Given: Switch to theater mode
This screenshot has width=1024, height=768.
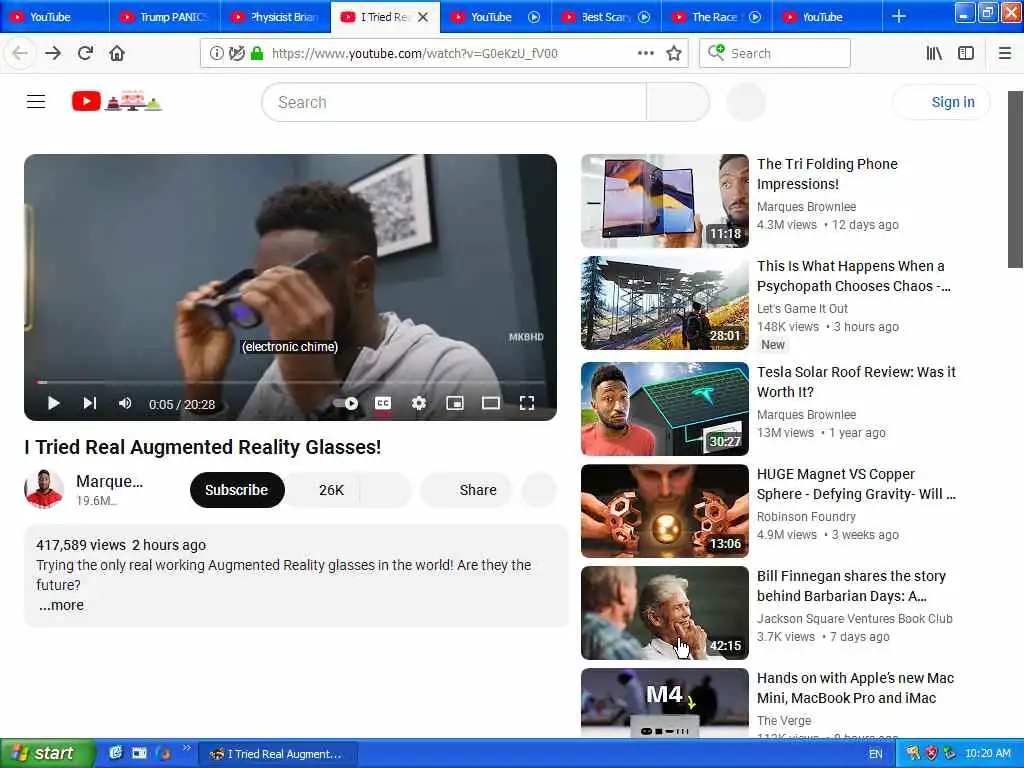Looking at the screenshot, I should tap(490, 404).
